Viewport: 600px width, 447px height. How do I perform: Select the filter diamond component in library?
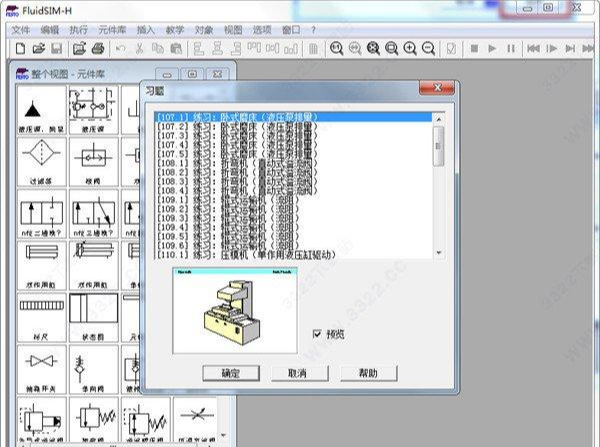click(41, 162)
